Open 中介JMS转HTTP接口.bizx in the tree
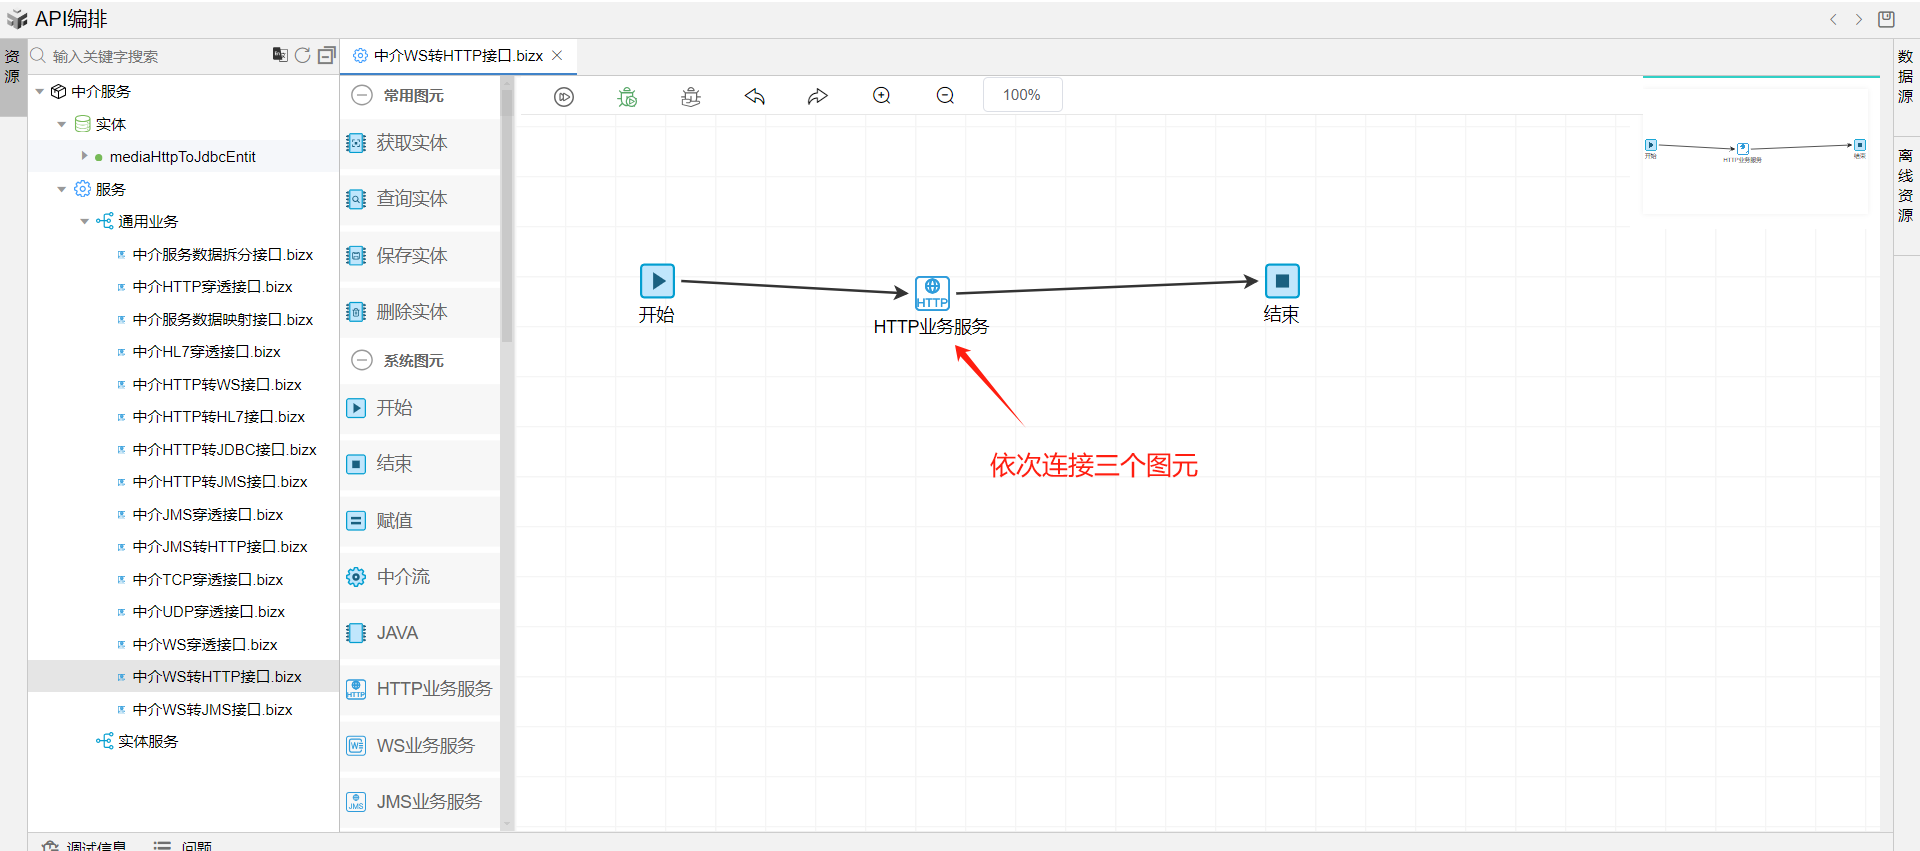This screenshot has height=851, width=1920. 219,547
